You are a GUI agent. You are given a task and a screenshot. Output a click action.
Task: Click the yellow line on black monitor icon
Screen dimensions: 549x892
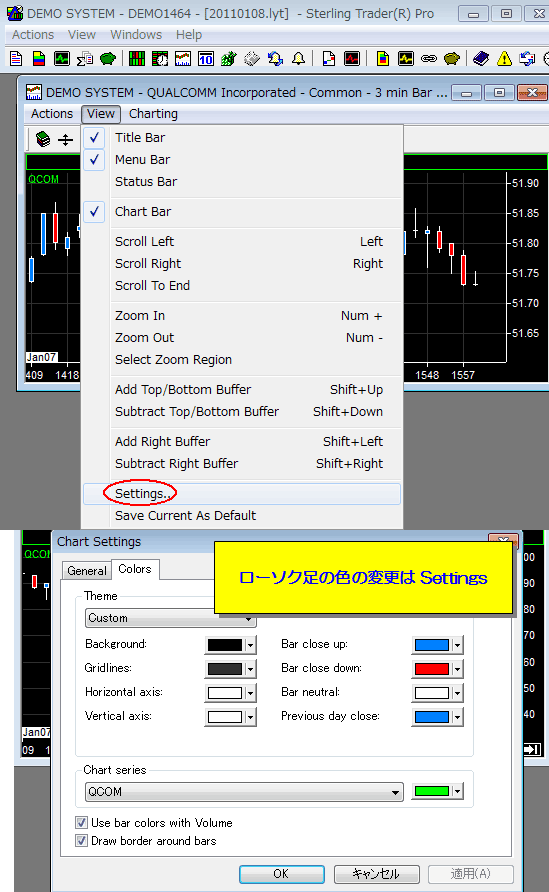point(406,58)
